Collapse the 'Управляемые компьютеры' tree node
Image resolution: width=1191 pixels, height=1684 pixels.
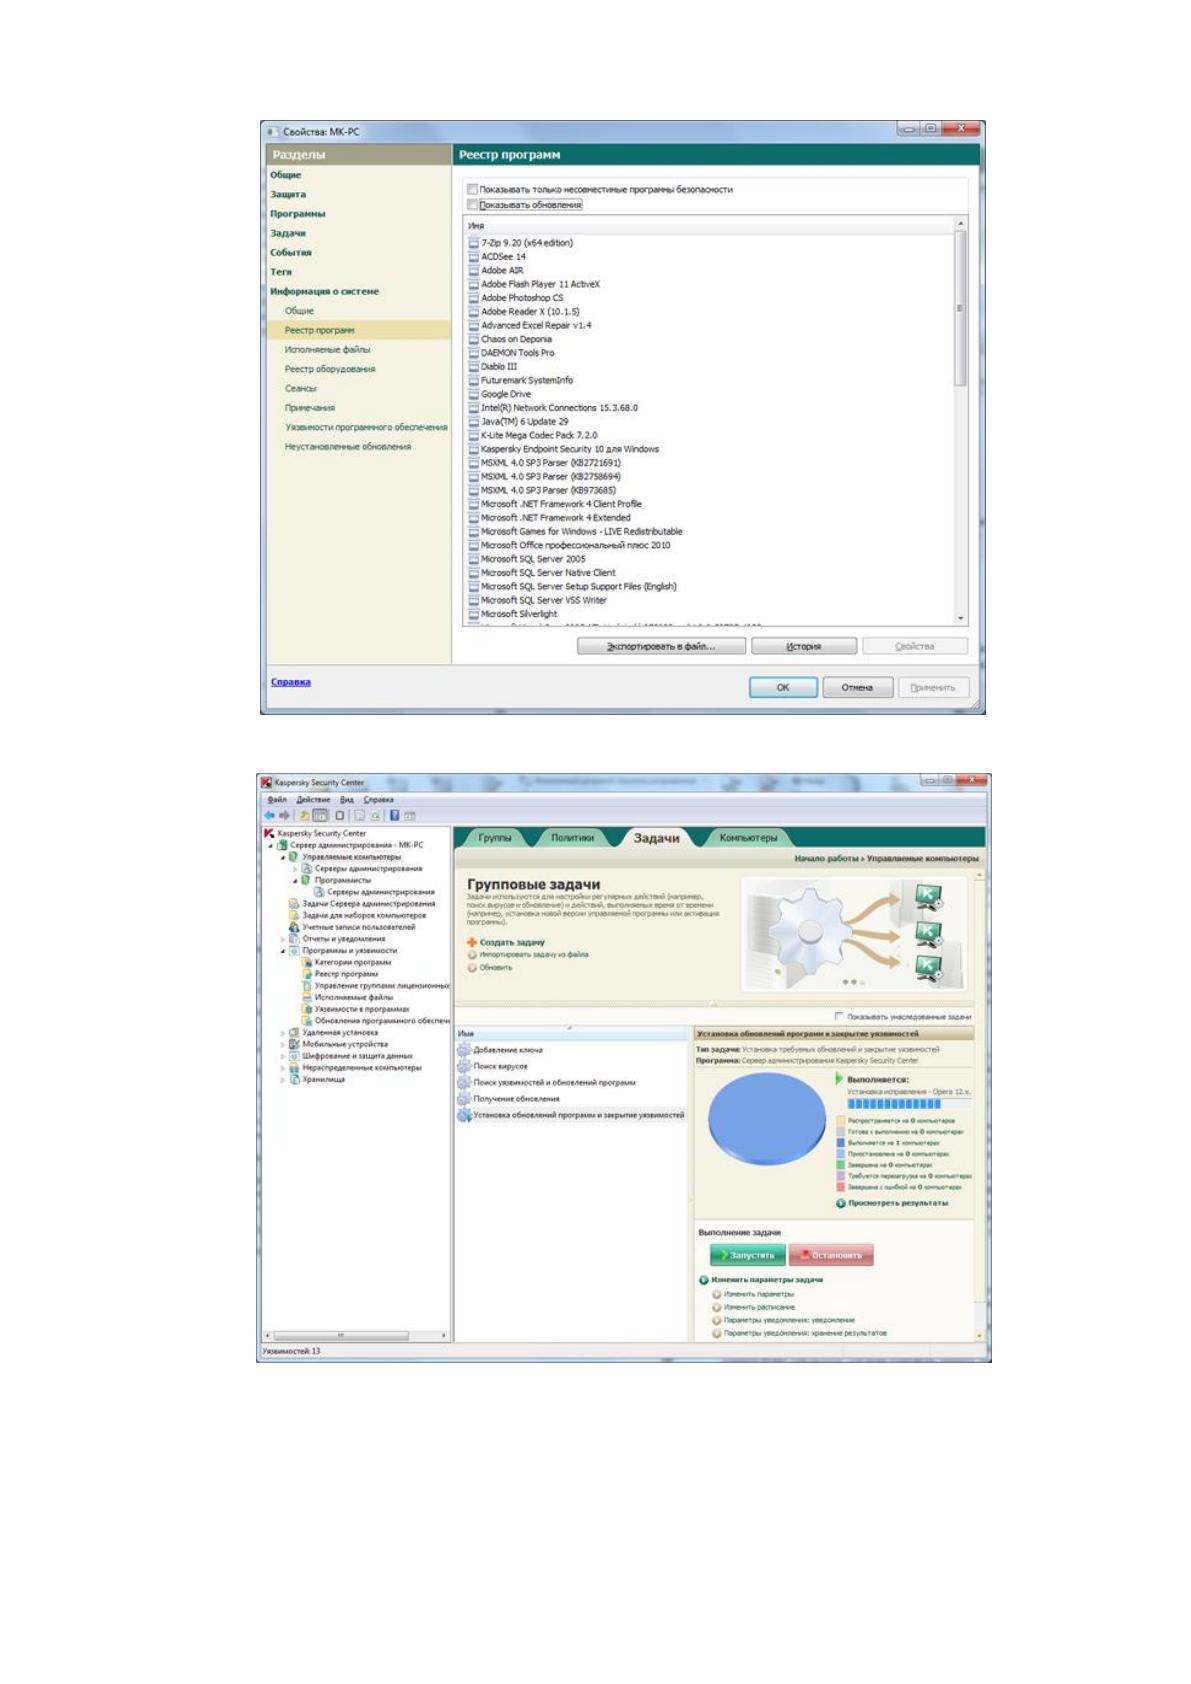click(283, 857)
